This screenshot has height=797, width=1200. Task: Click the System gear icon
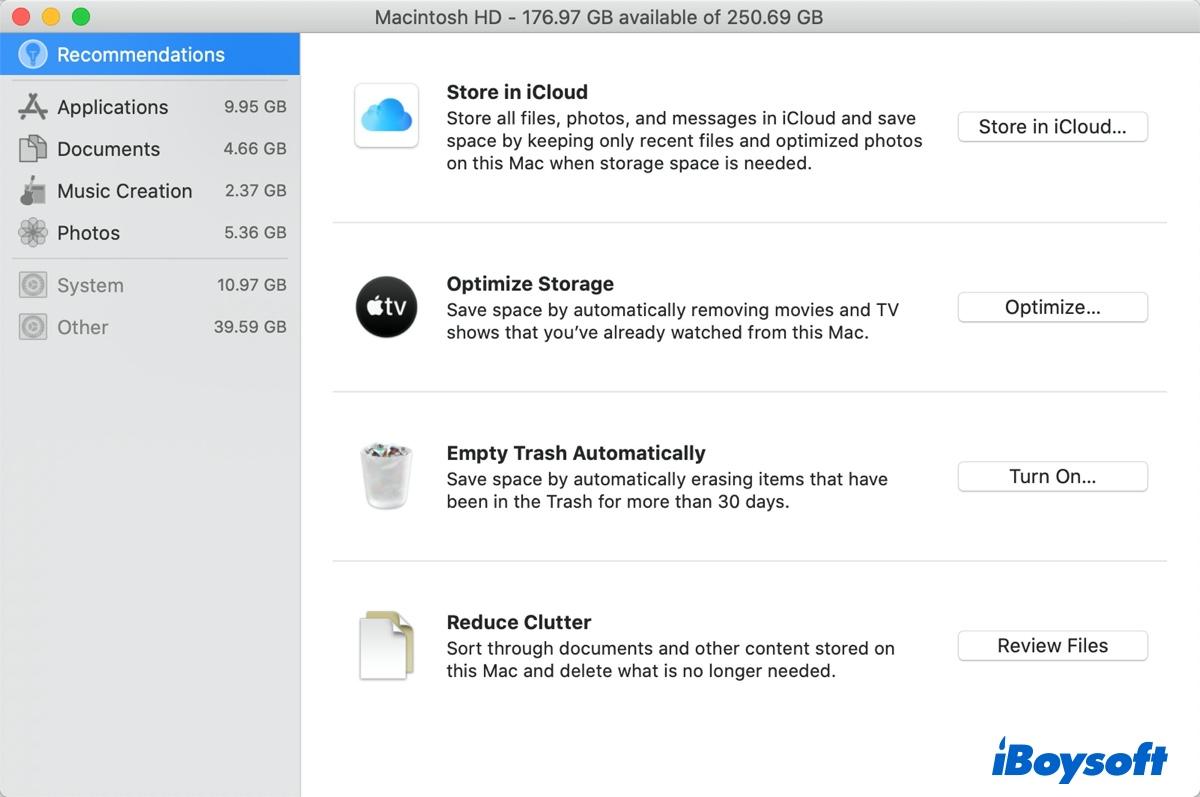33,285
